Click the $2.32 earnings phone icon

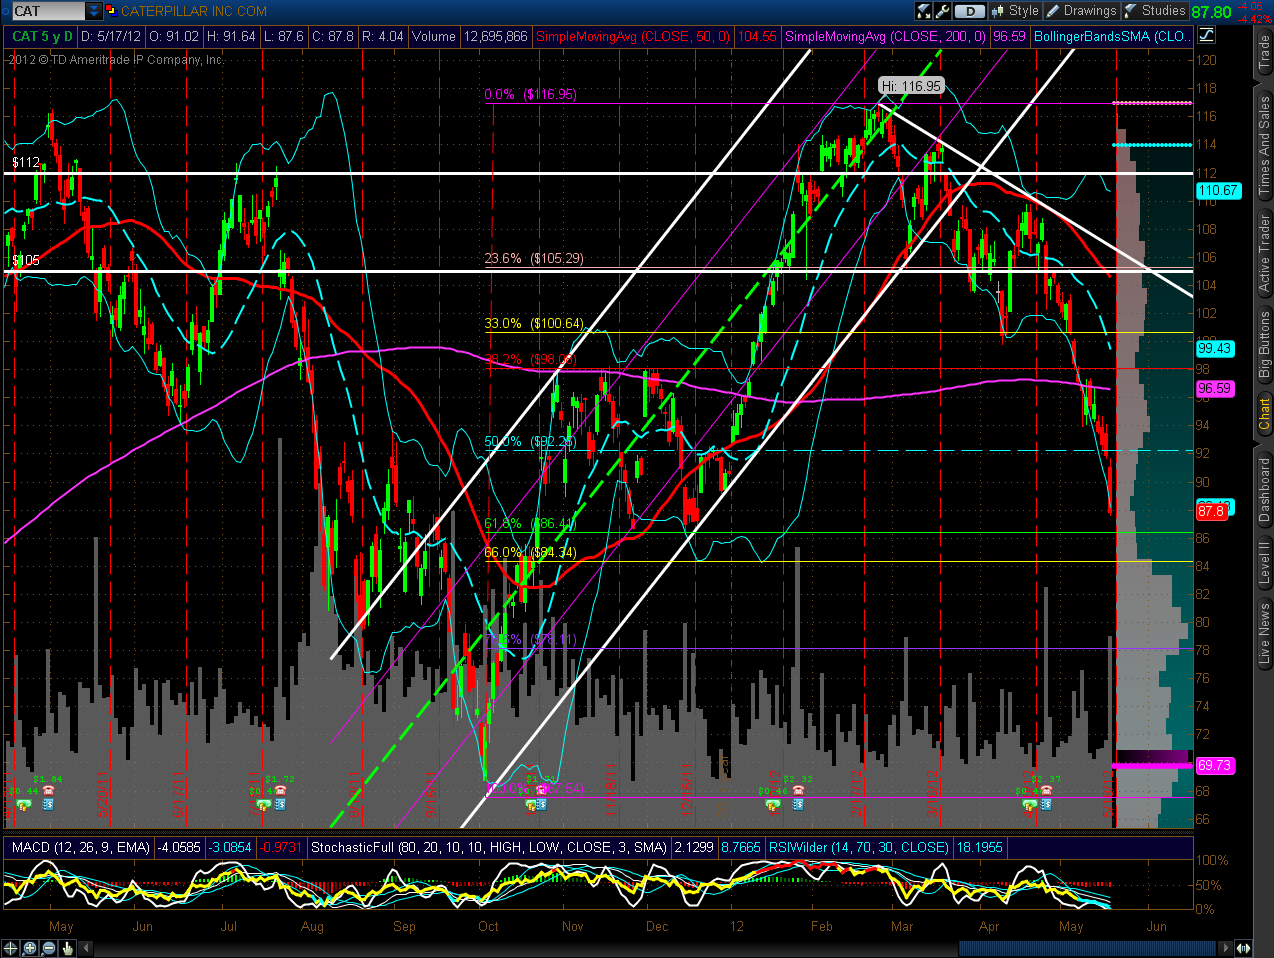[x=798, y=790]
